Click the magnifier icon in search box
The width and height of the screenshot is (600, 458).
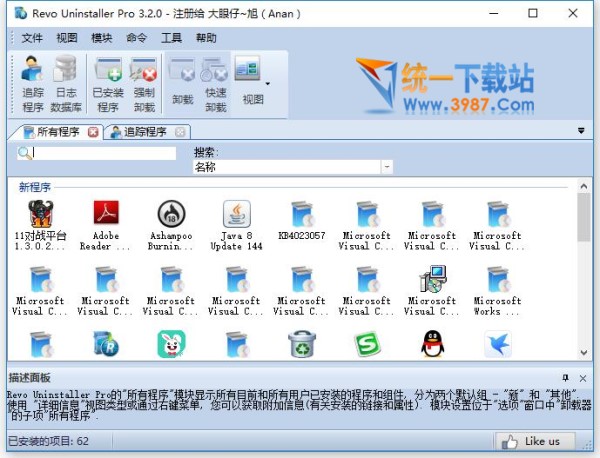(x=25, y=153)
